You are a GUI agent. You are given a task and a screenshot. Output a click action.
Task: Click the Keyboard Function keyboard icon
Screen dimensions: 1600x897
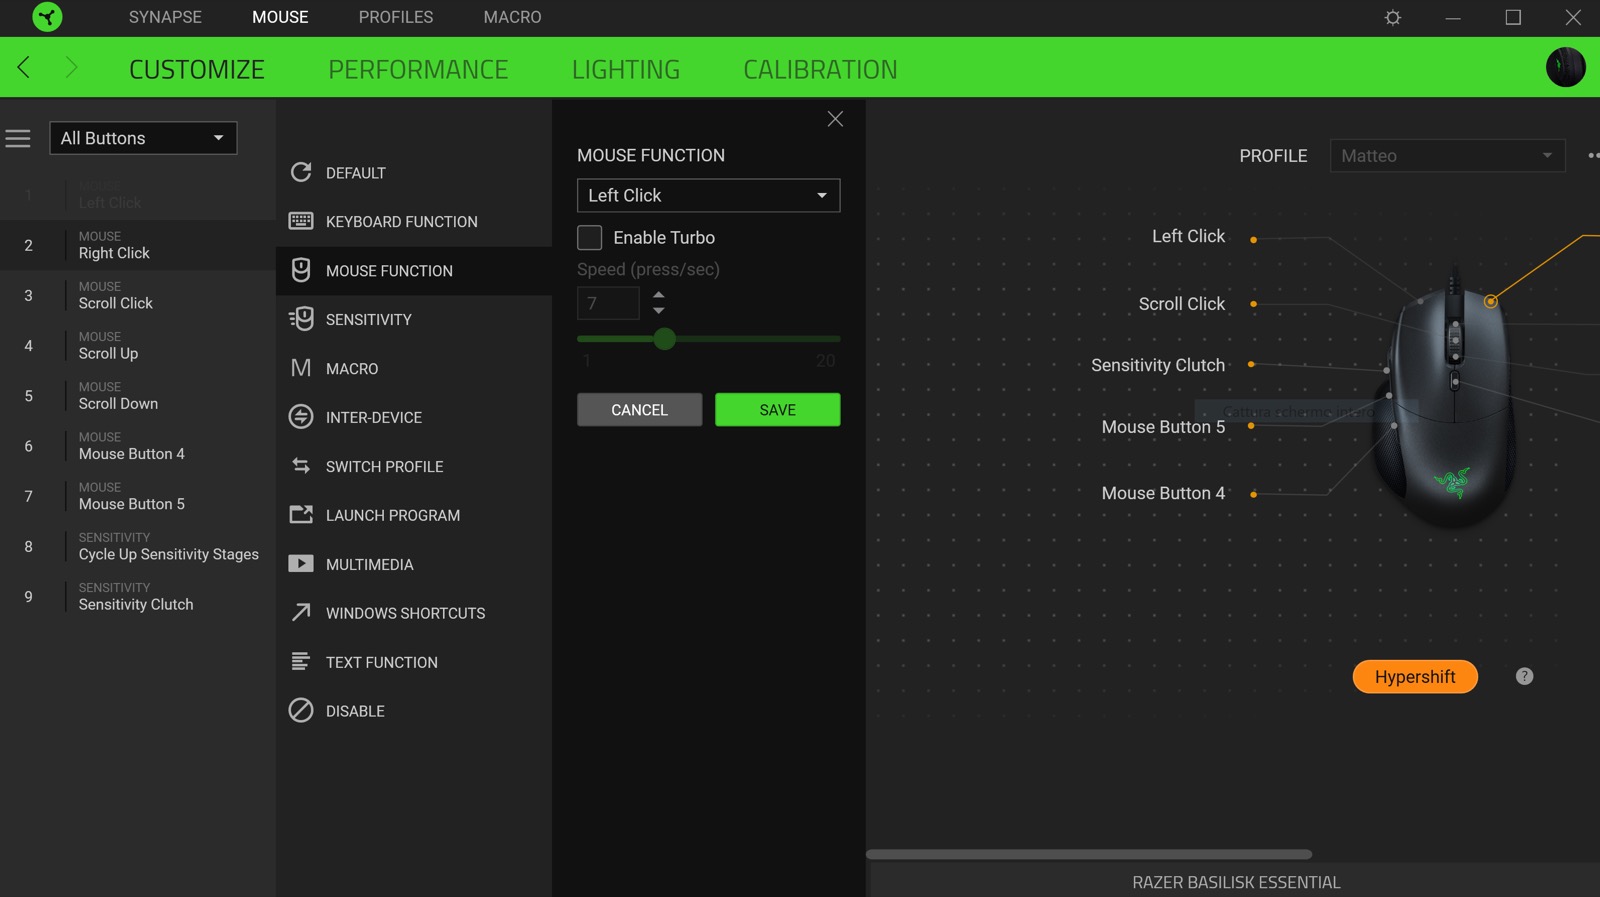pyautogui.click(x=301, y=221)
